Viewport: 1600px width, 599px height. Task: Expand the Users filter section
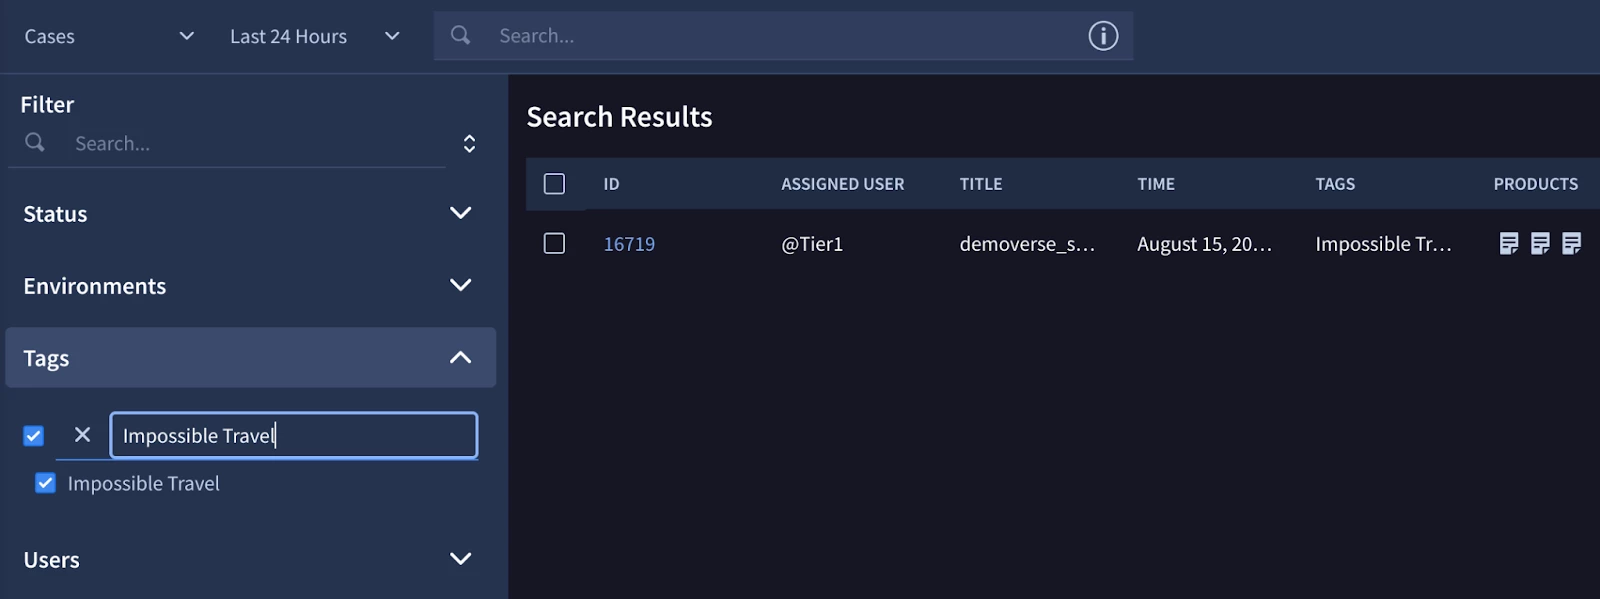pyautogui.click(x=250, y=559)
